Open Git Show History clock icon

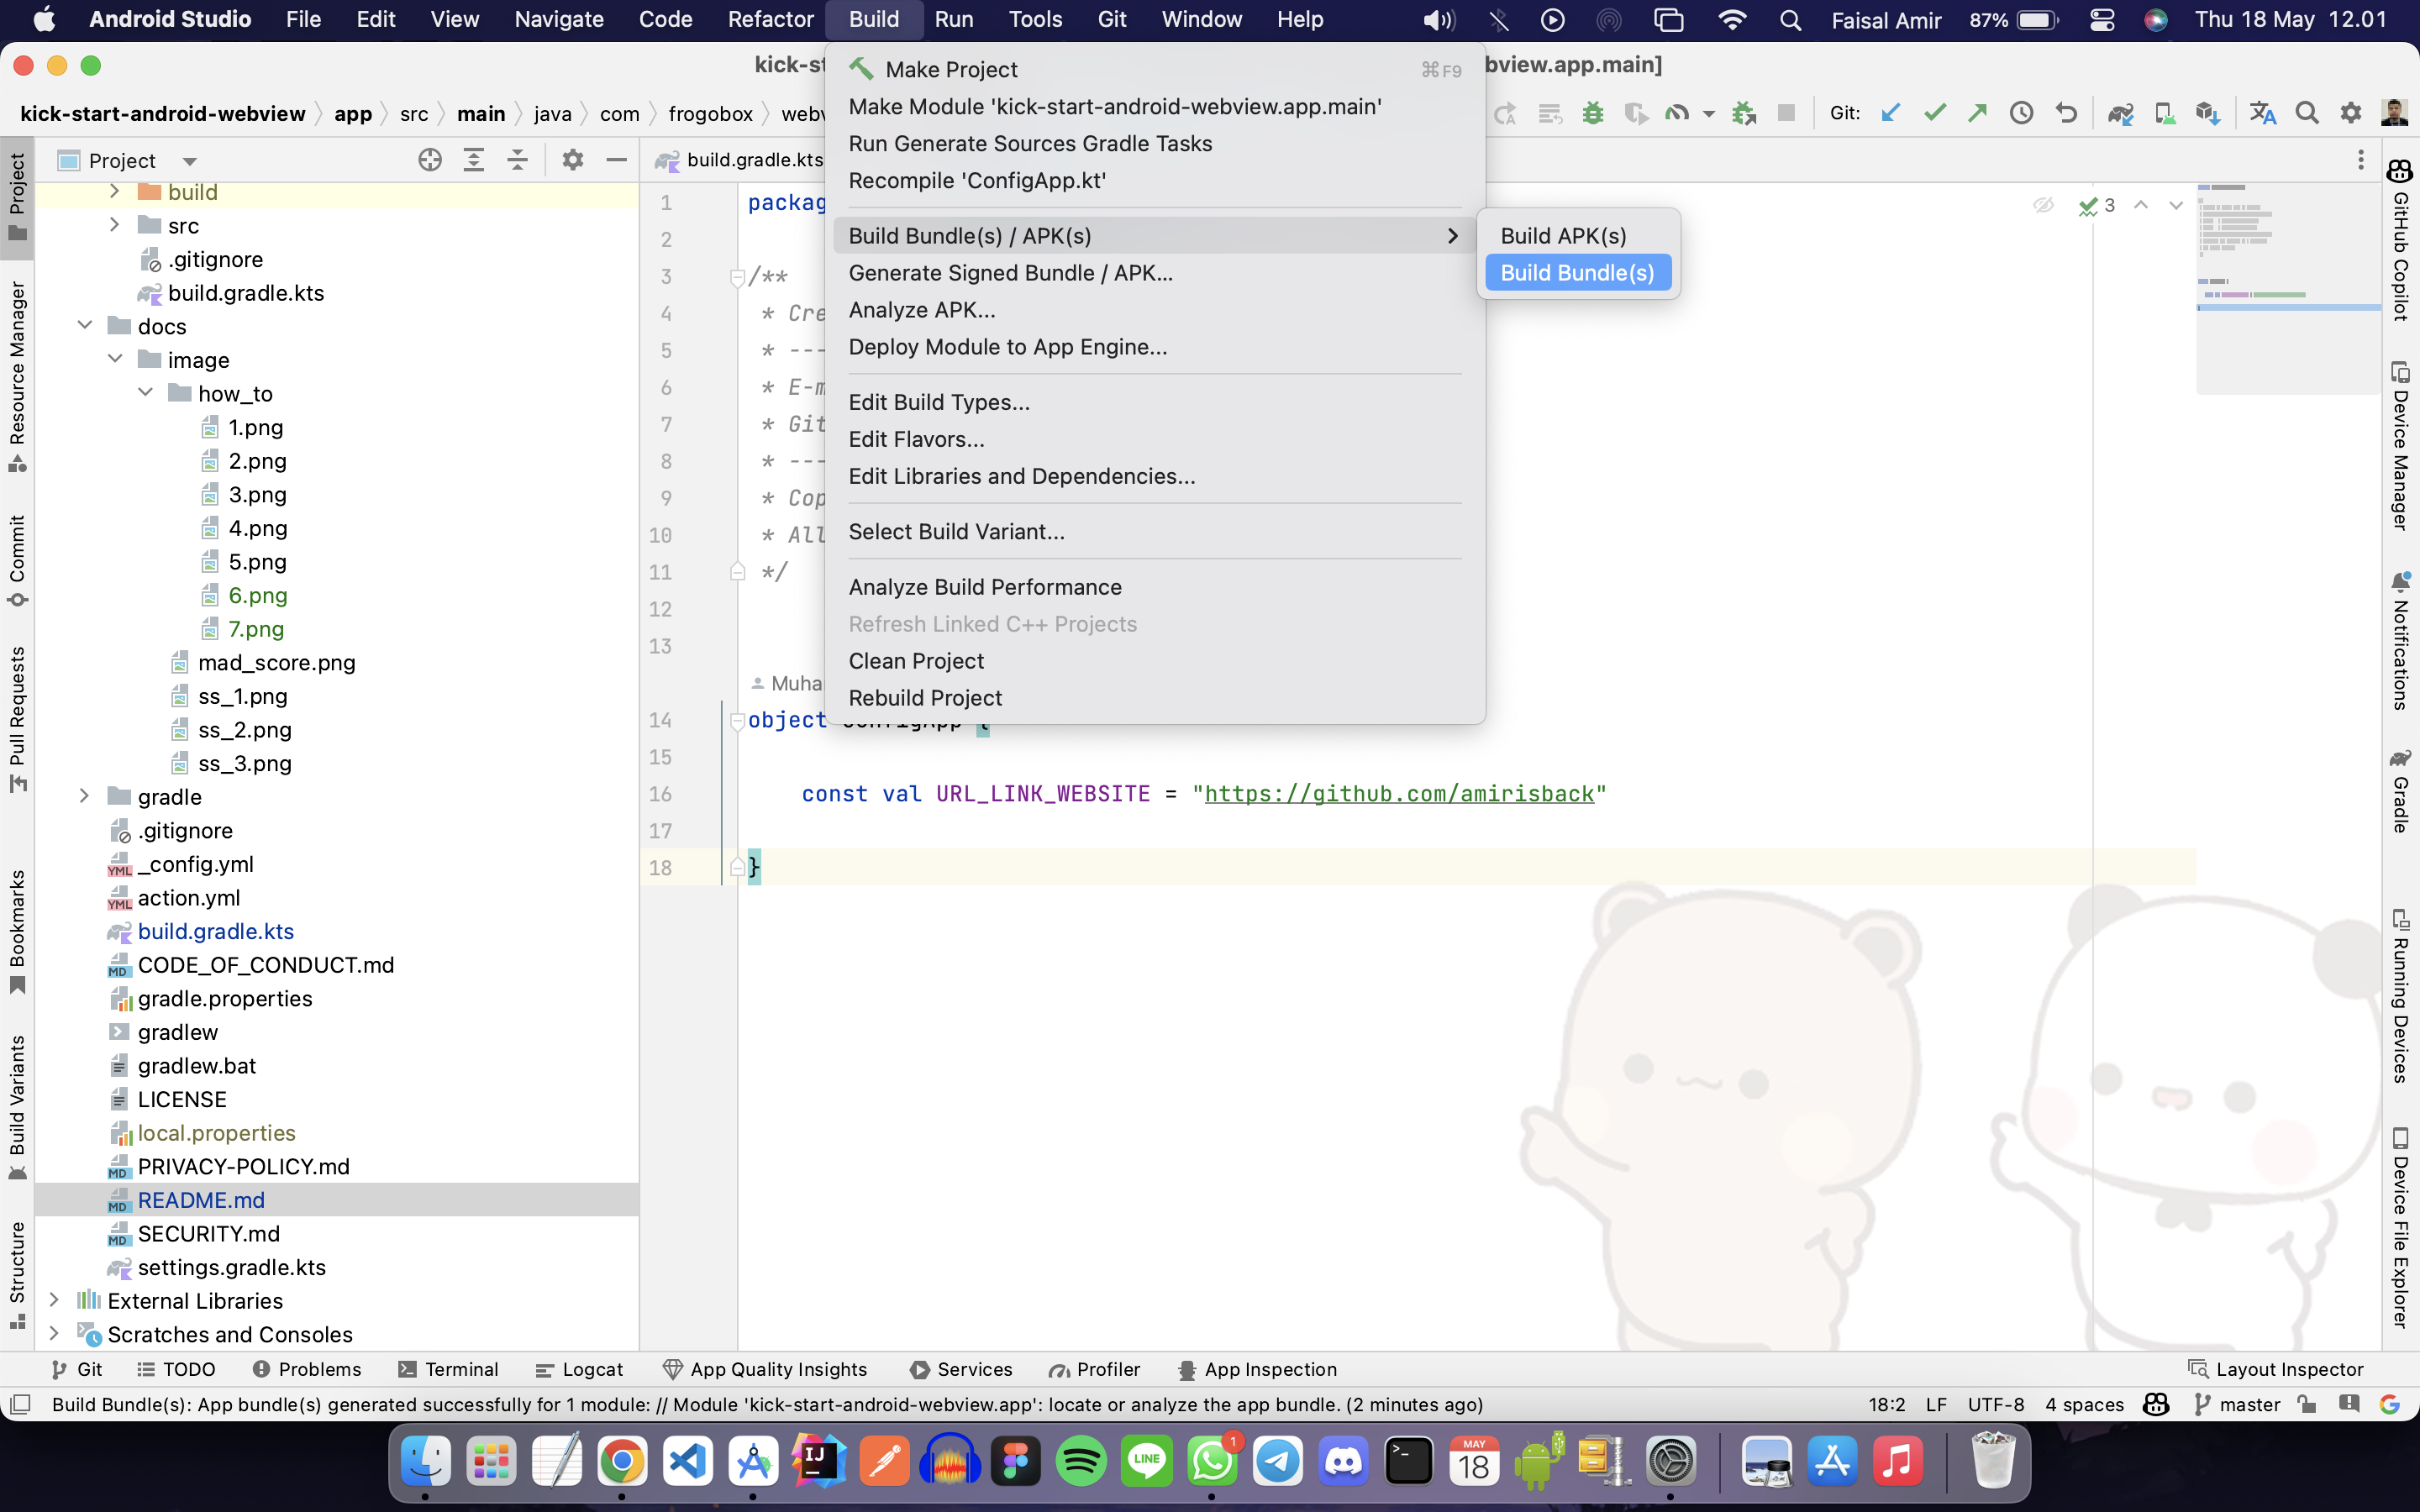(2021, 113)
